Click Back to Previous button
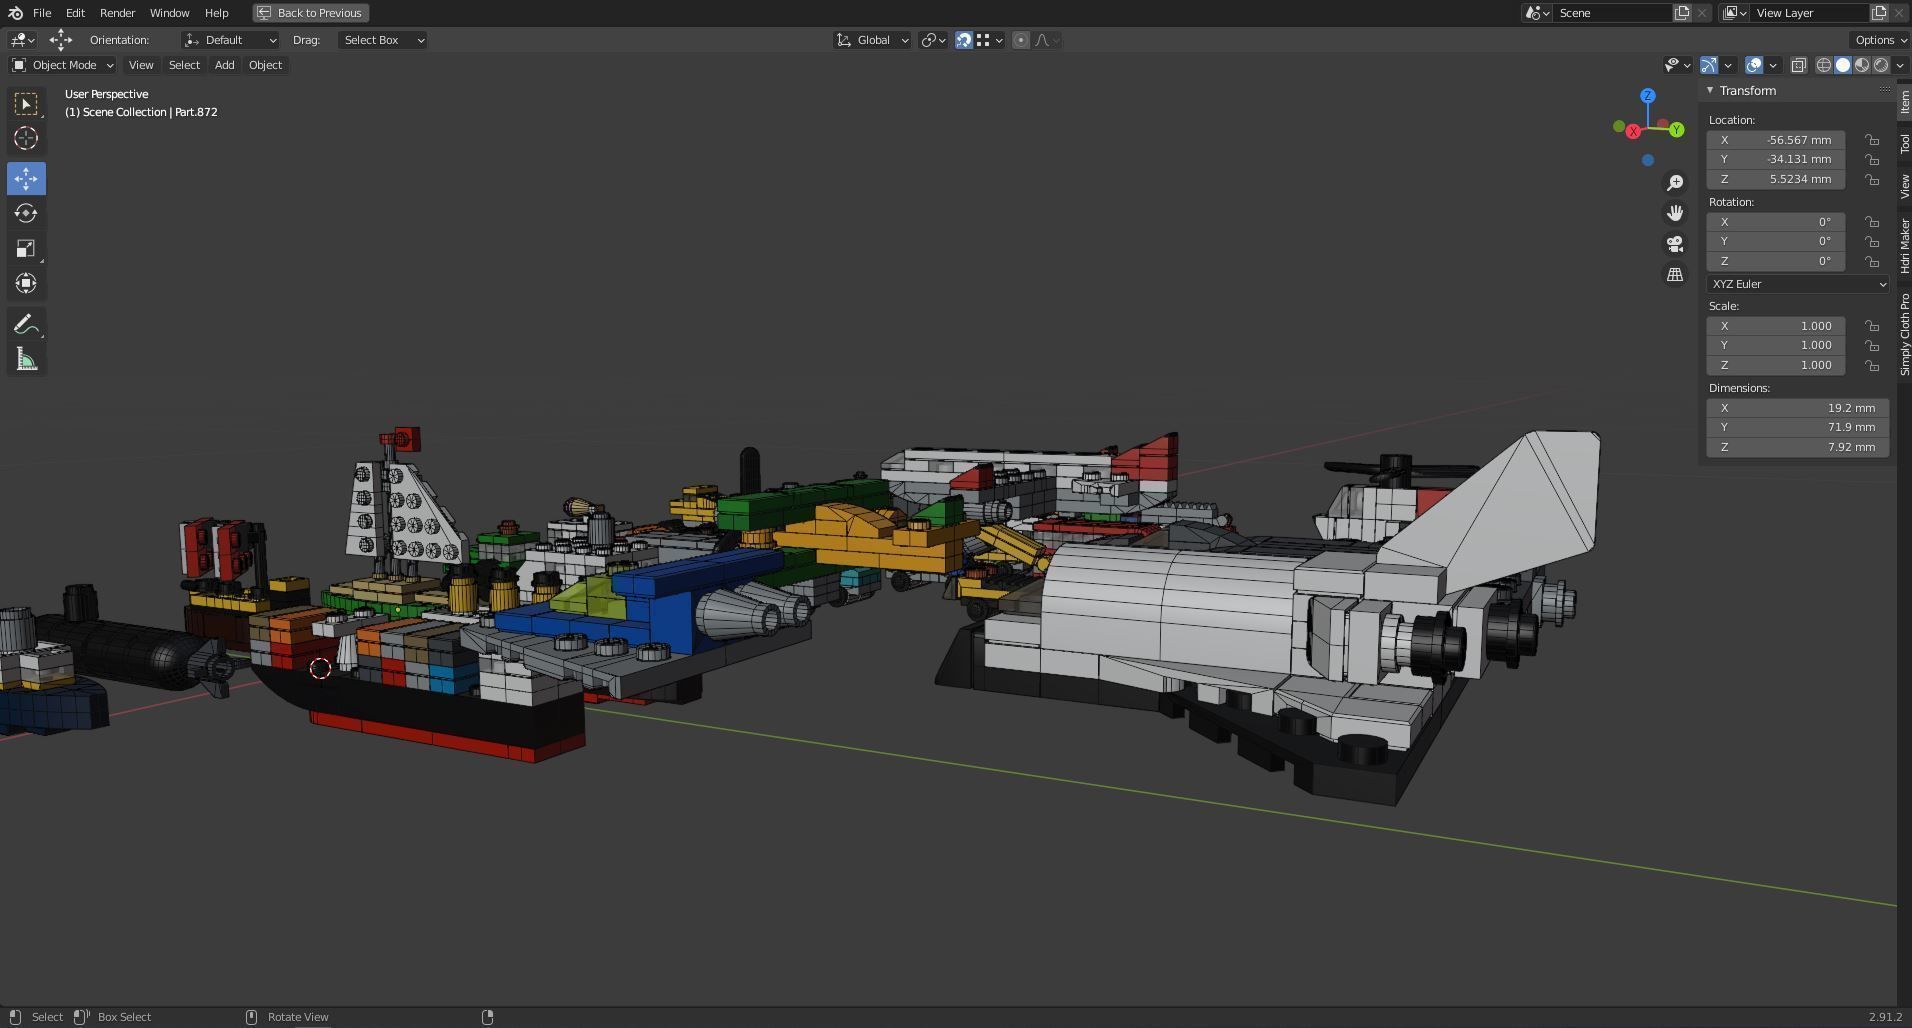The width and height of the screenshot is (1912, 1028). click(x=311, y=13)
